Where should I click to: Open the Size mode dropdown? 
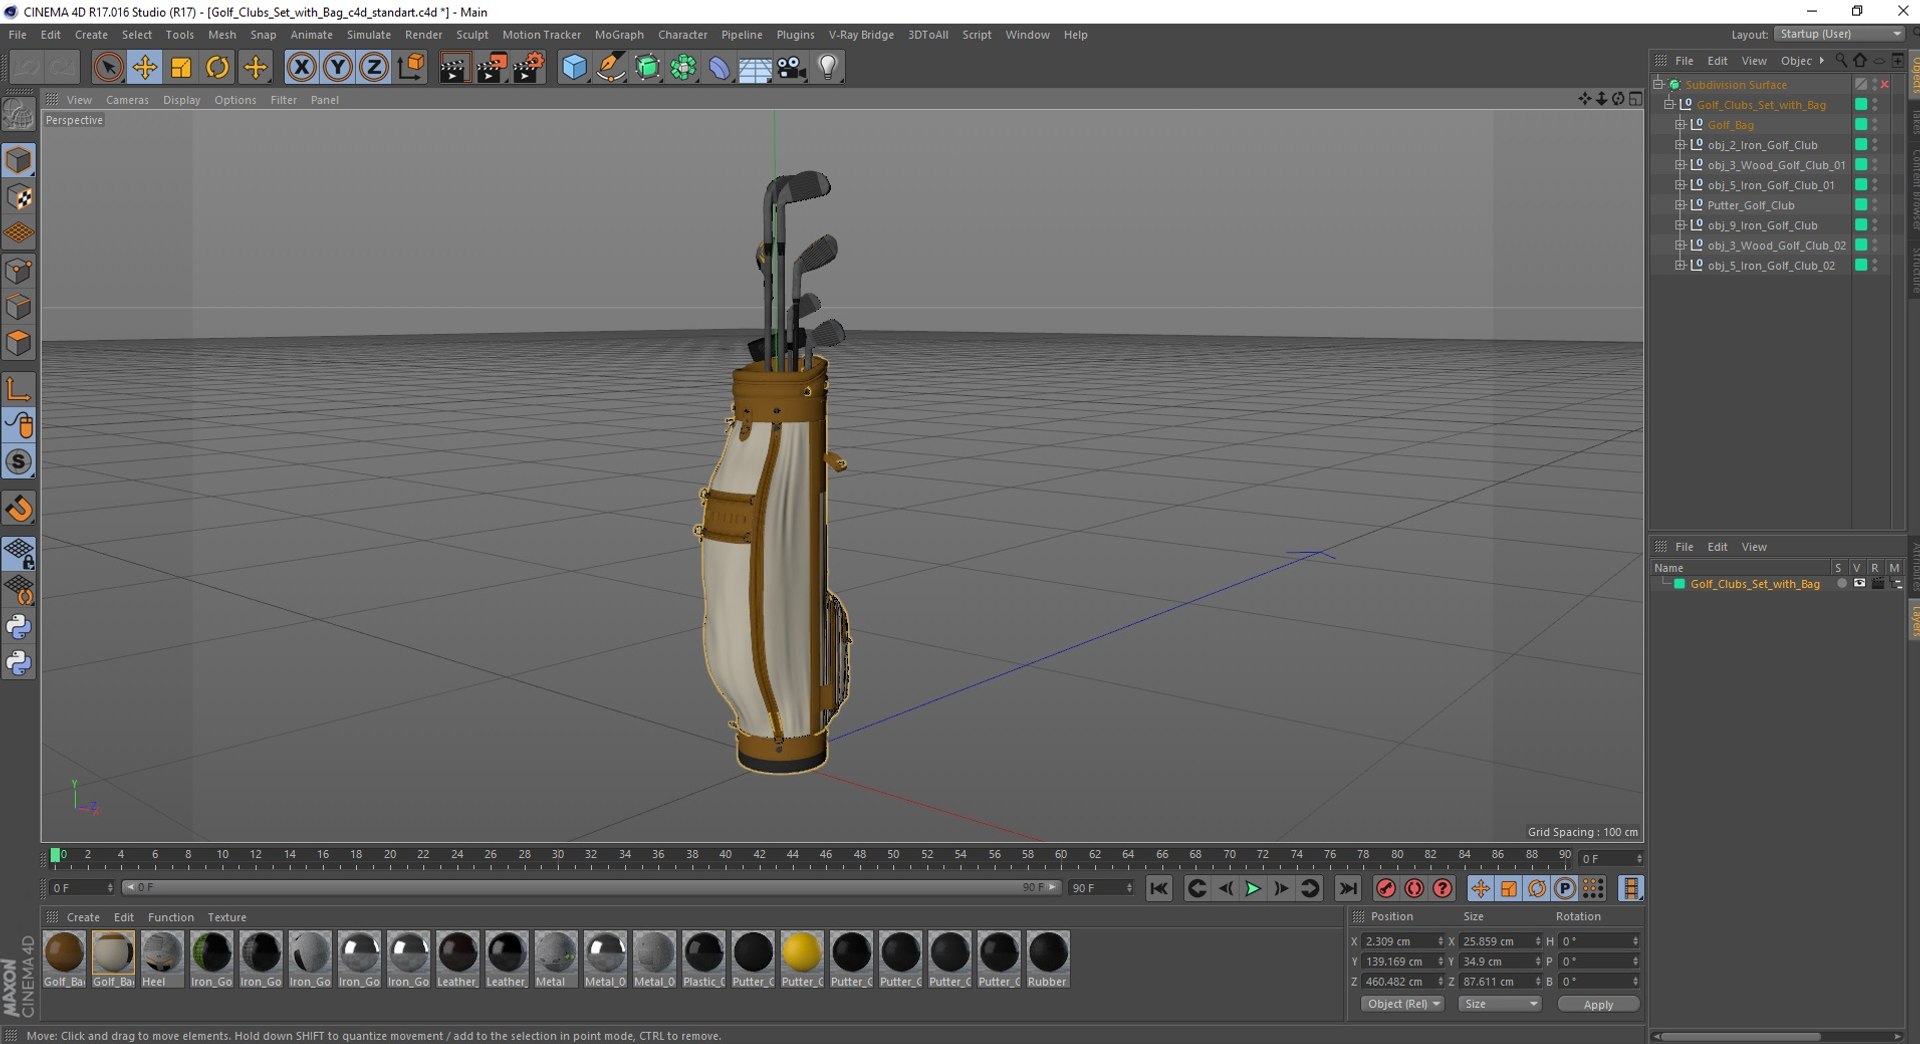pyautogui.click(x=1499, y=1004)
